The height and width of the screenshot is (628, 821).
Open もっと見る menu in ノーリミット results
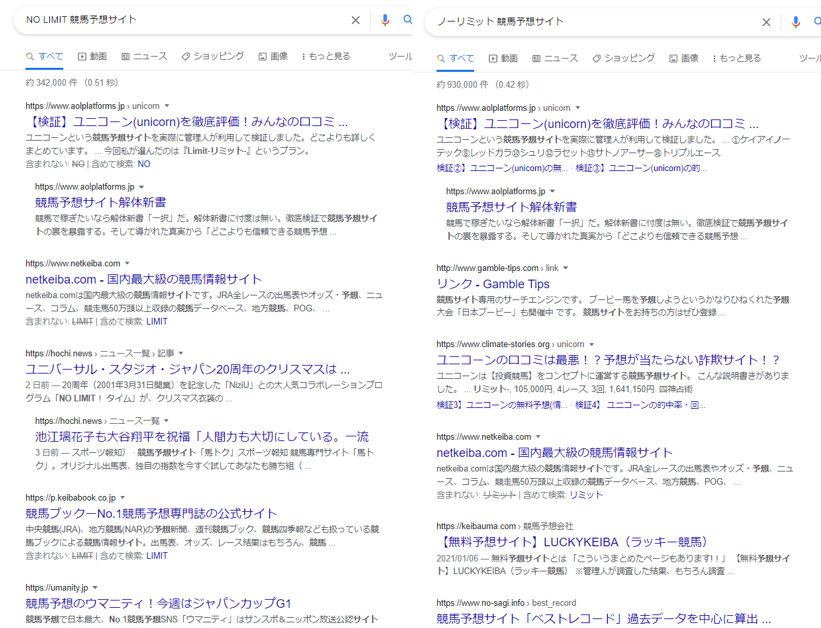pyautogui.click(x=737, y=59)
